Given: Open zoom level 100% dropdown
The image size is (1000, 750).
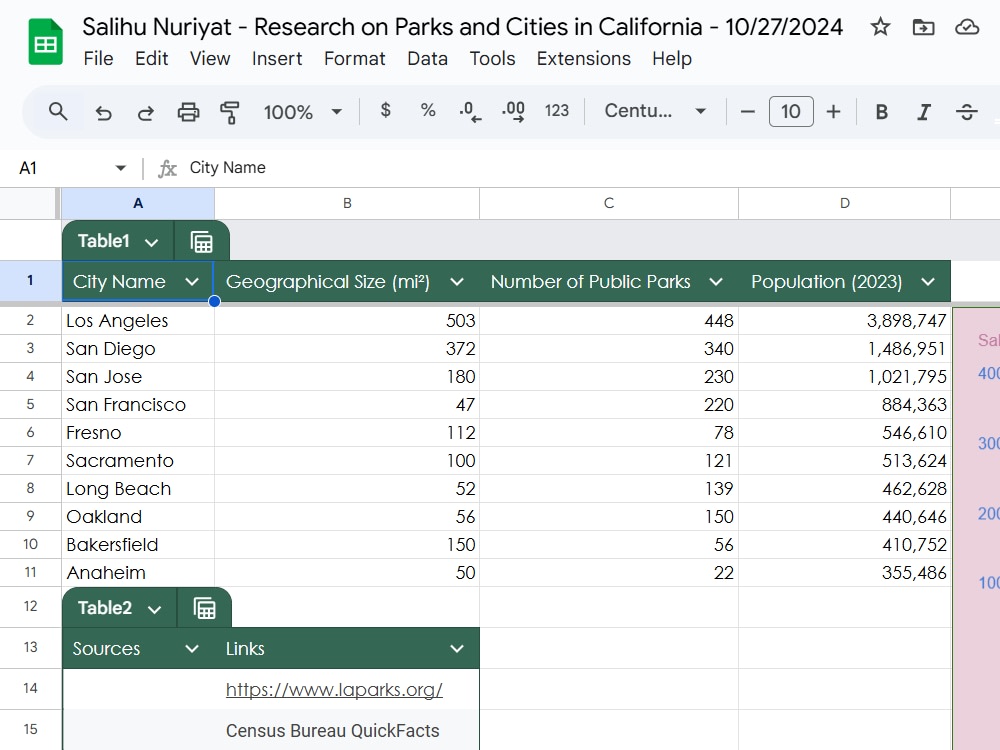Looking at the screenshot, I should (303, 112).
